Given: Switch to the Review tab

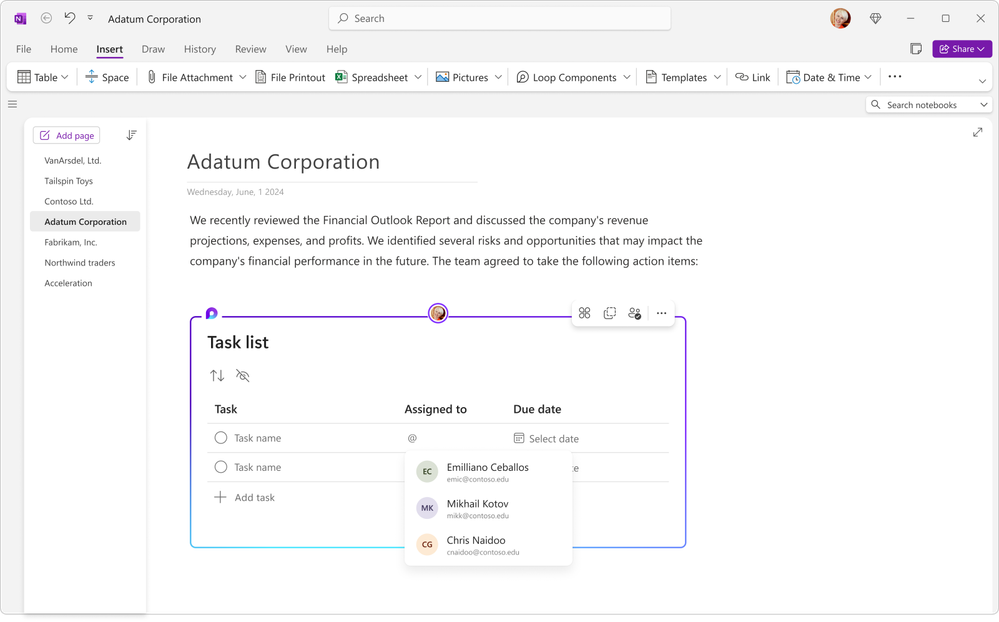Looking at the screenshot, I should tap(250, 49).
